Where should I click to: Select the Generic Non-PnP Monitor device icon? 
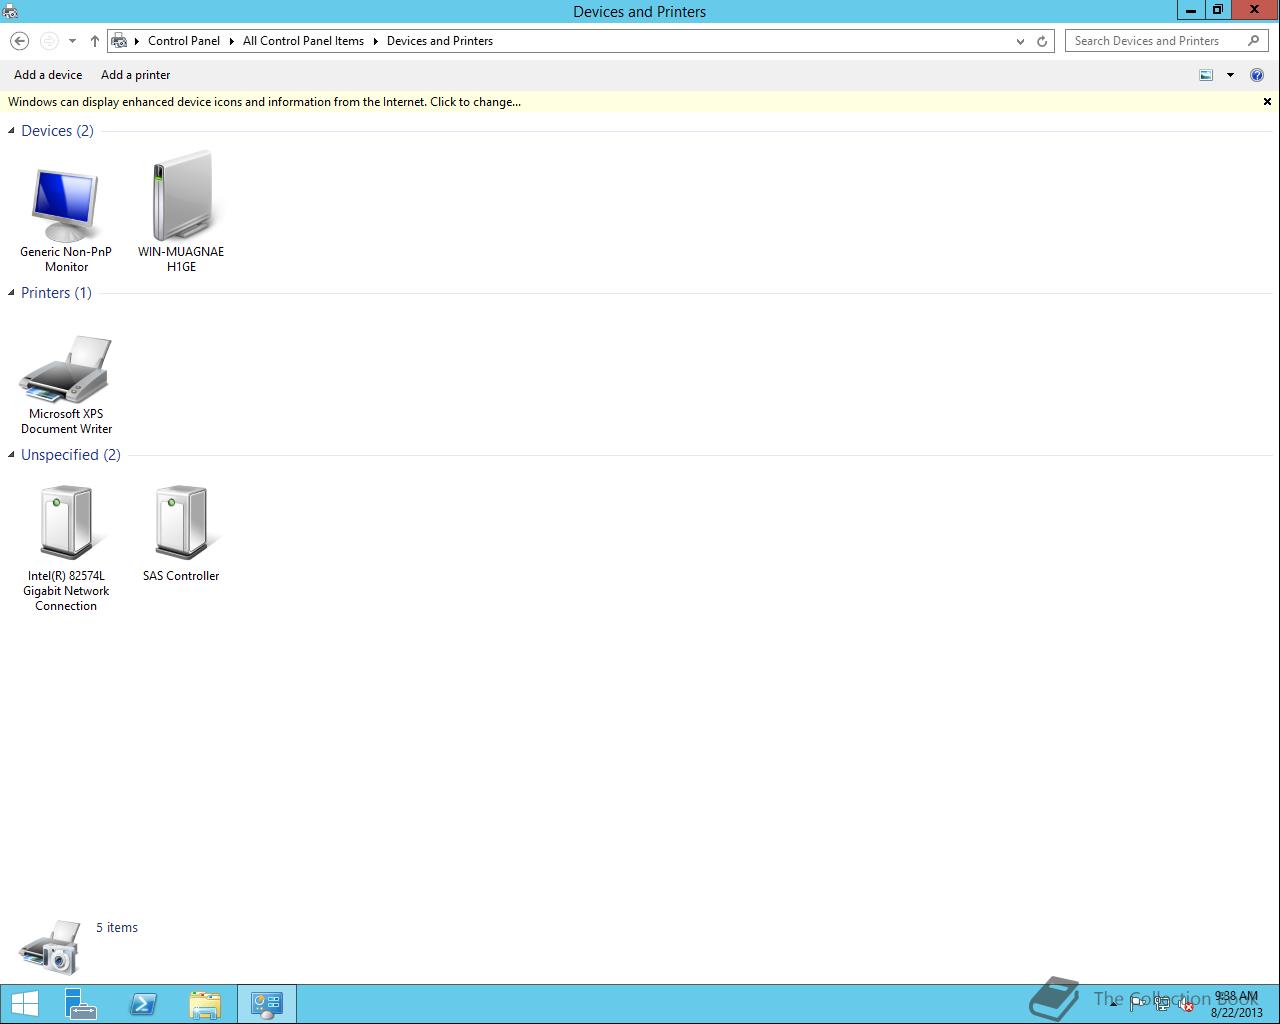click(x=66, y=206)
